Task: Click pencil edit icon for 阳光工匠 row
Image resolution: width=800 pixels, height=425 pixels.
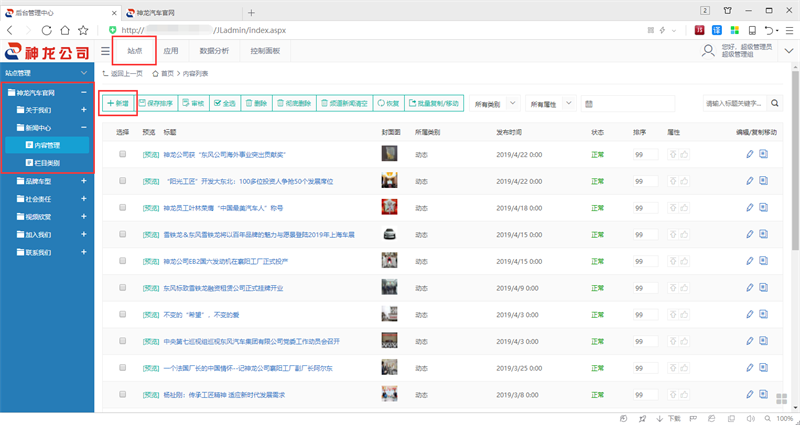Action: [749, 181]
